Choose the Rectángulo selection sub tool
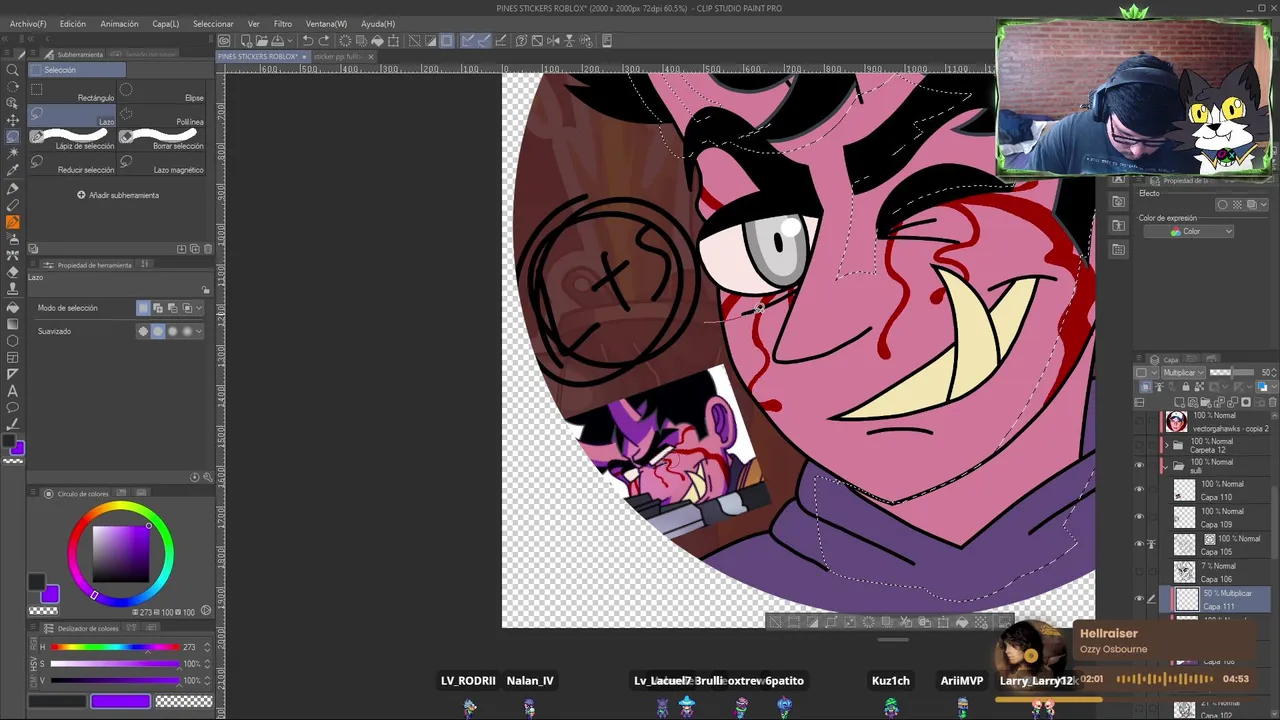This screenshot has width=1280, height=720. pos(73,93)
